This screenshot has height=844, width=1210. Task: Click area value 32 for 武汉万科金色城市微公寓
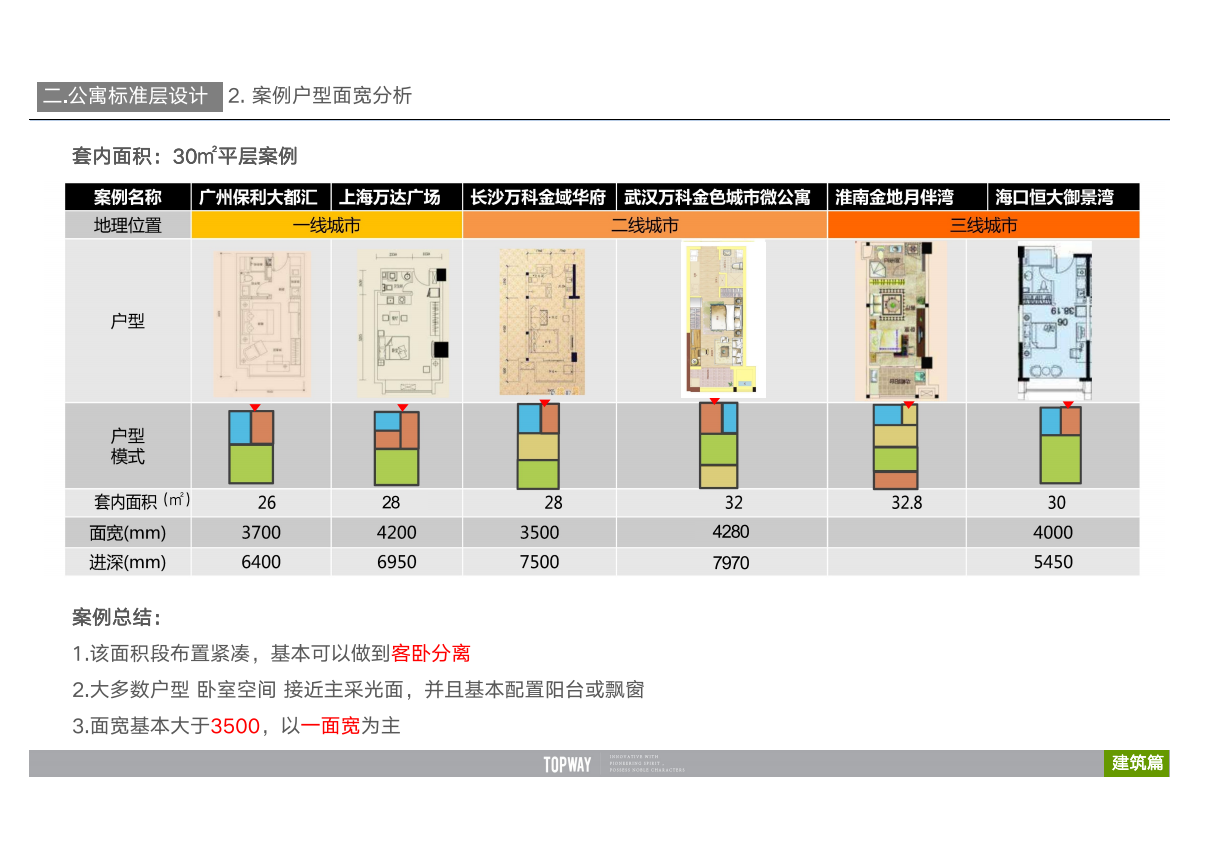click(x=734, y=503)
